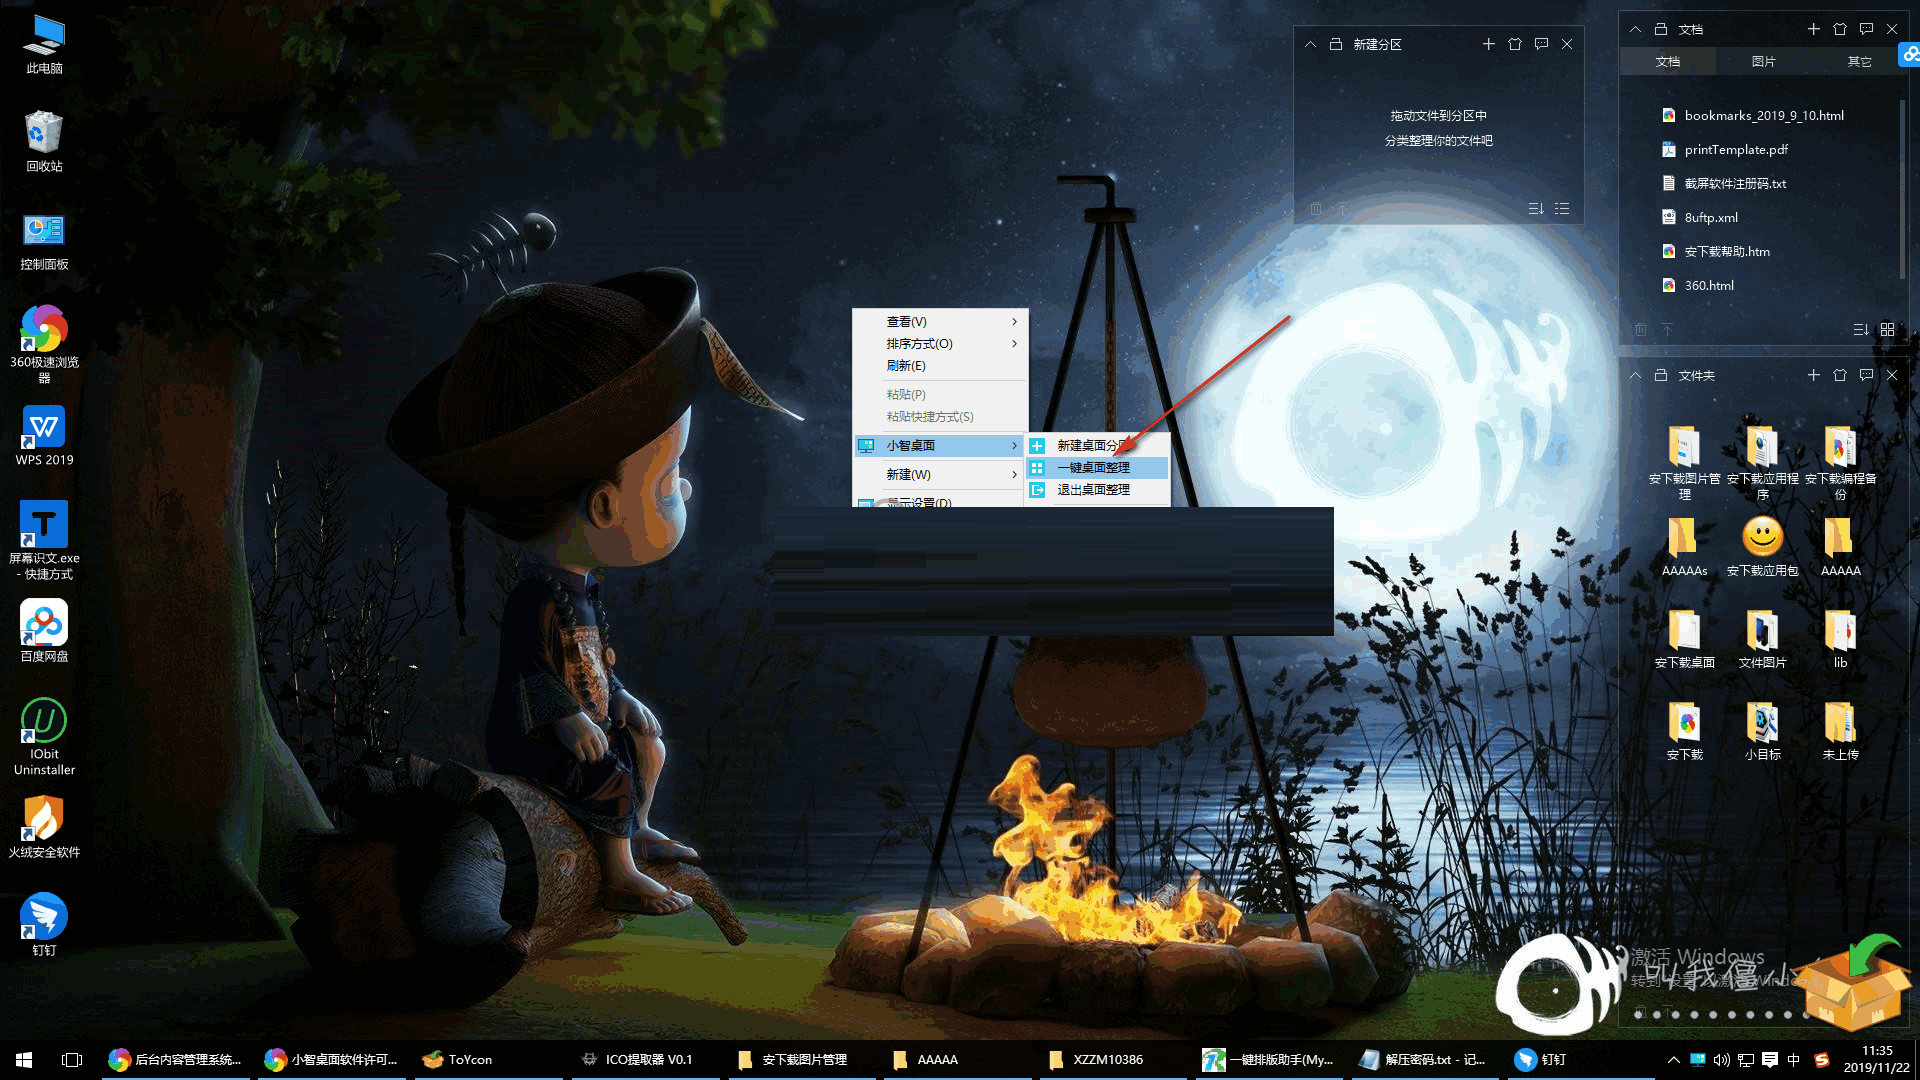Open IObit Uninstaller desktop icon

point(44,722)
